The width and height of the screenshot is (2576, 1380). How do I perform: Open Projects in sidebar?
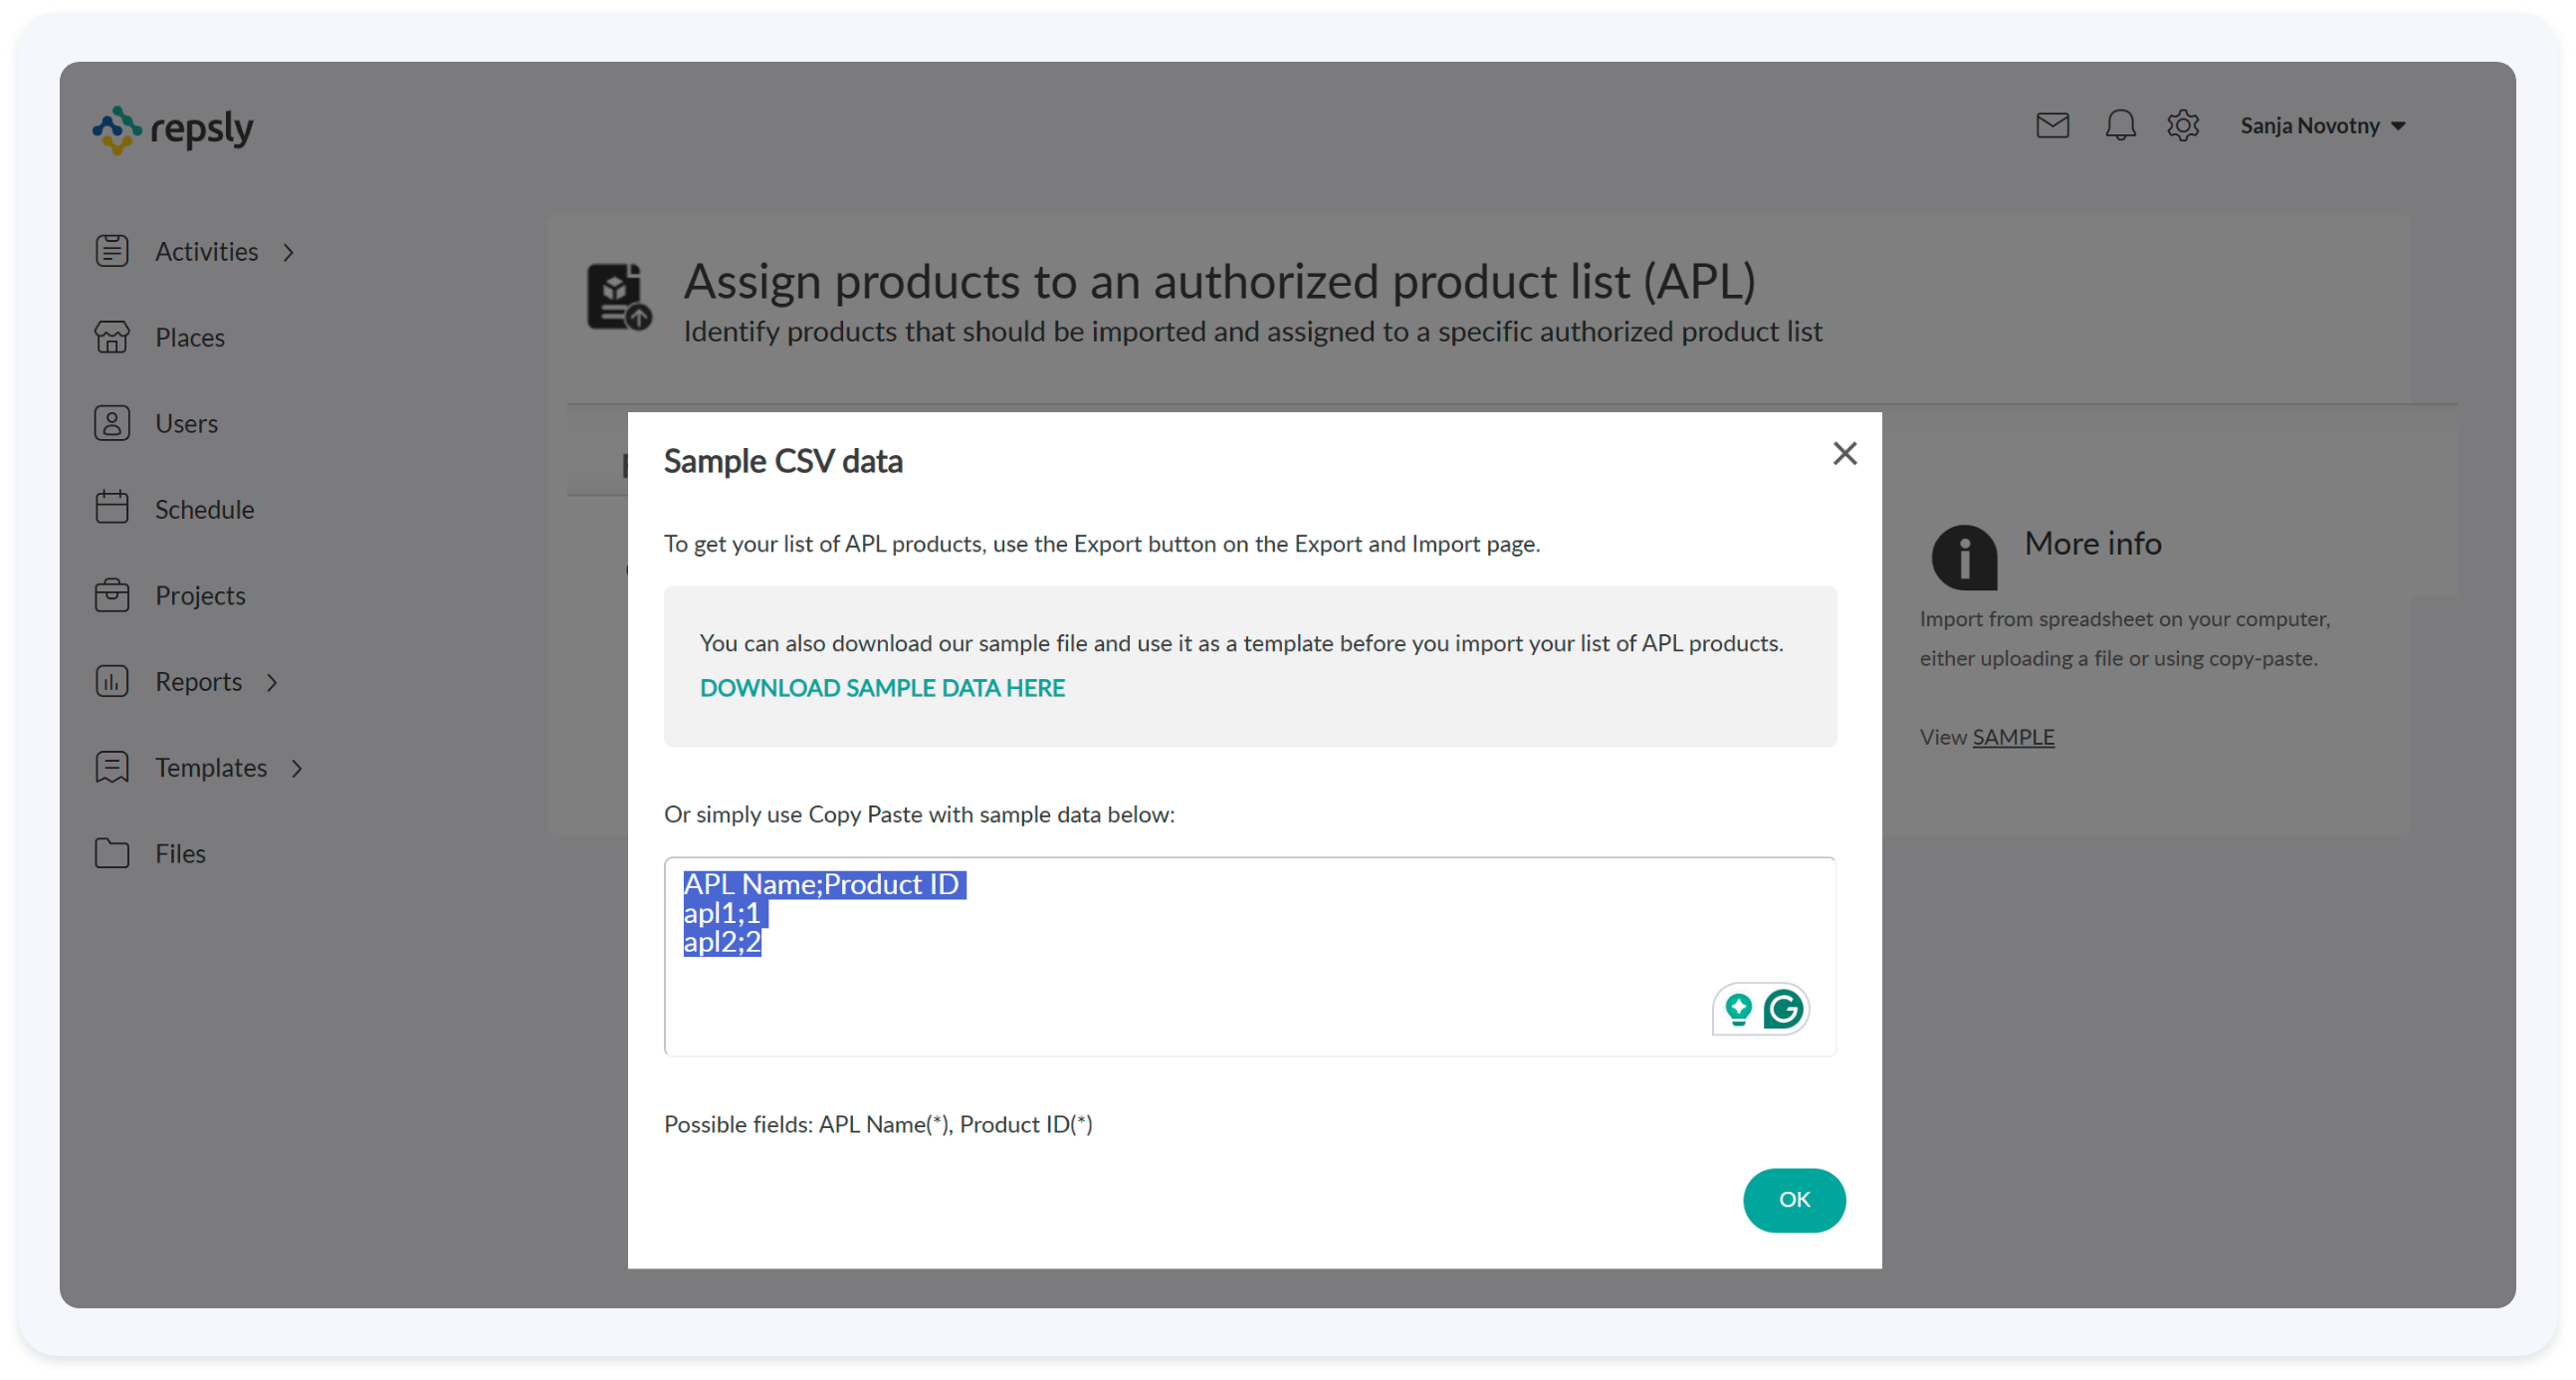[200, 595]
